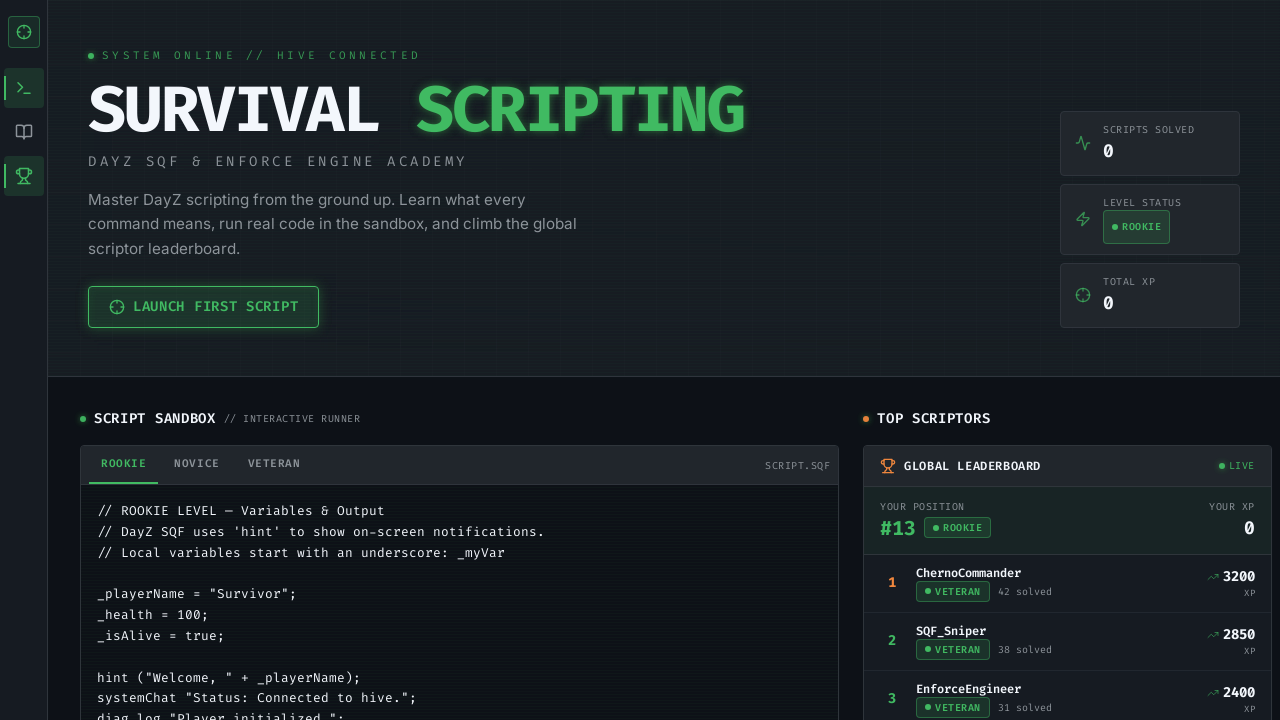Click the Level Status lightning bolt icon

1083,219
